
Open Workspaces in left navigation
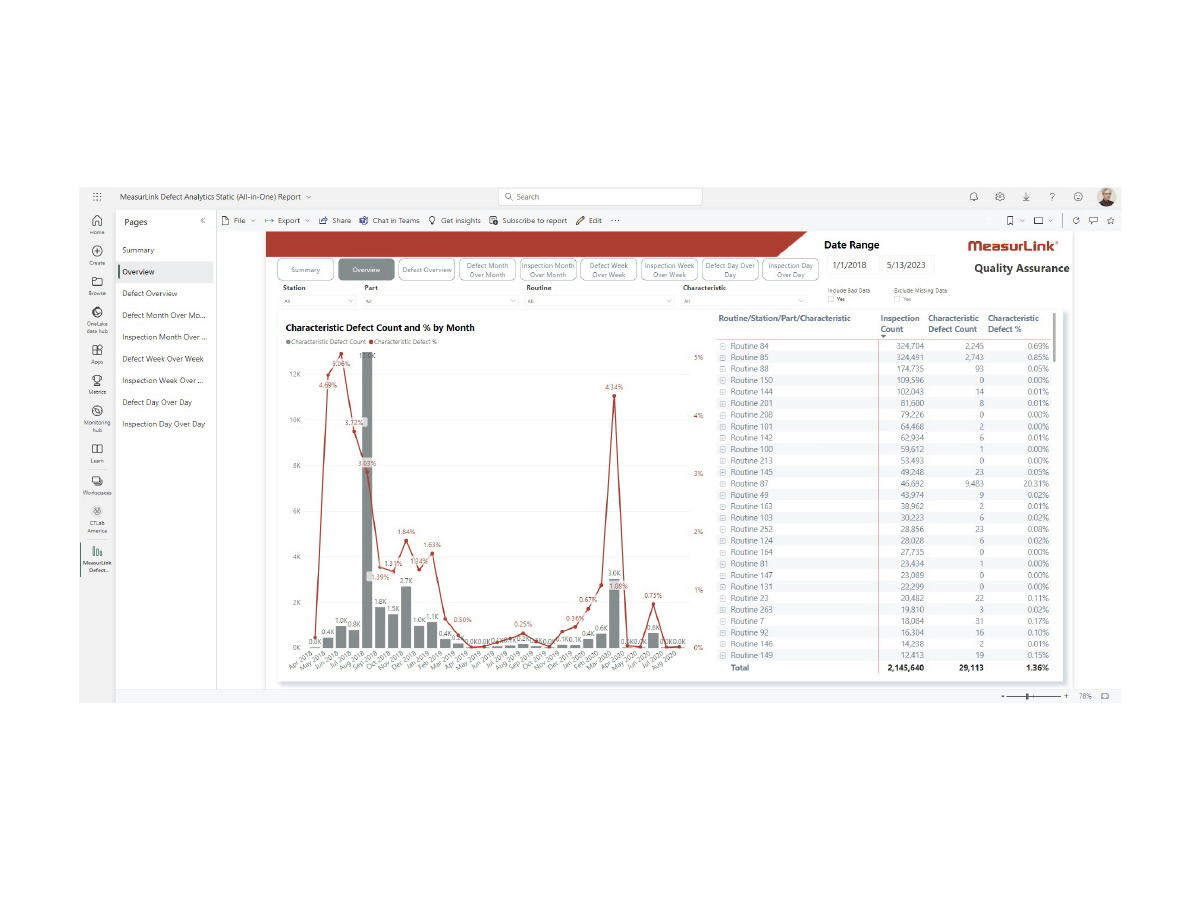97,485
